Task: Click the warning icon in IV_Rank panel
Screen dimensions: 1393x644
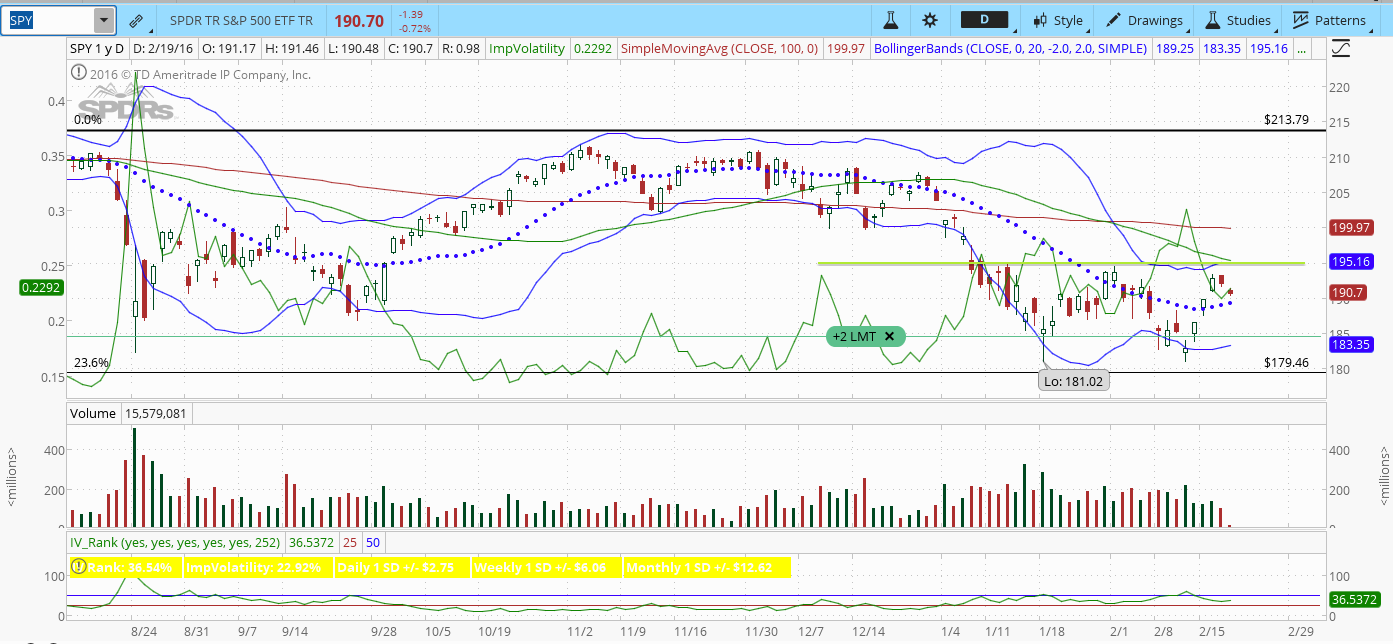Action: pyautogui.click(x=78, y=567)
